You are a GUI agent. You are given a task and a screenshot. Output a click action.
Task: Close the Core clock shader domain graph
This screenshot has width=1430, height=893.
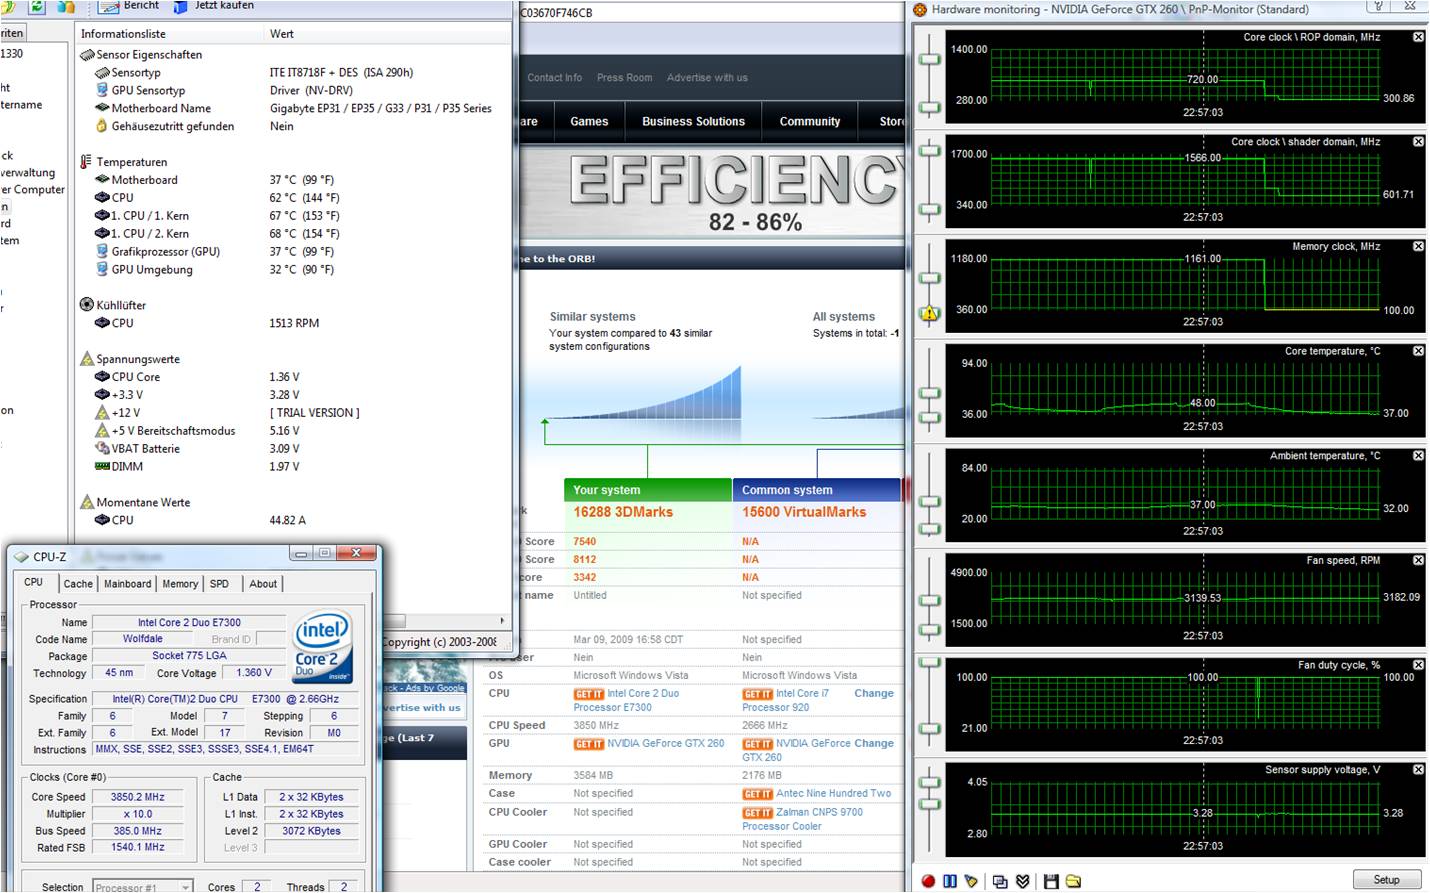click(x=1418, y=142)
